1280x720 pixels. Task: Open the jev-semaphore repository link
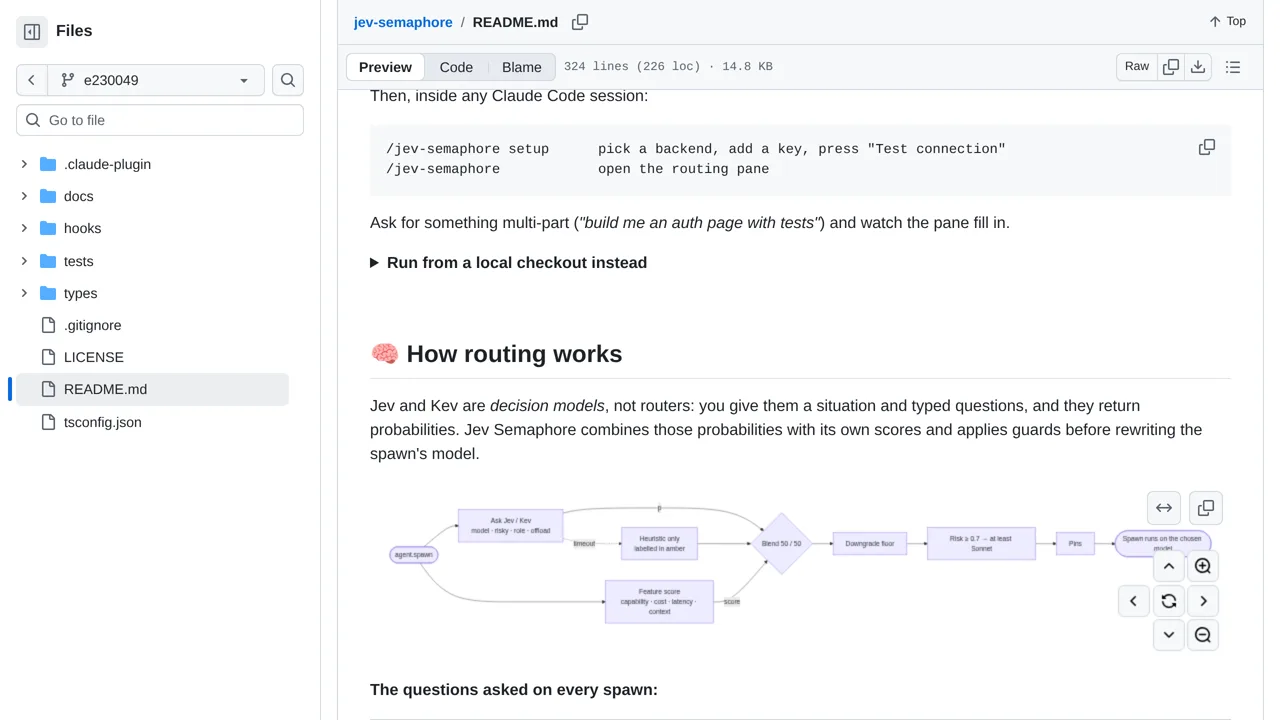[x=403, y=22]
